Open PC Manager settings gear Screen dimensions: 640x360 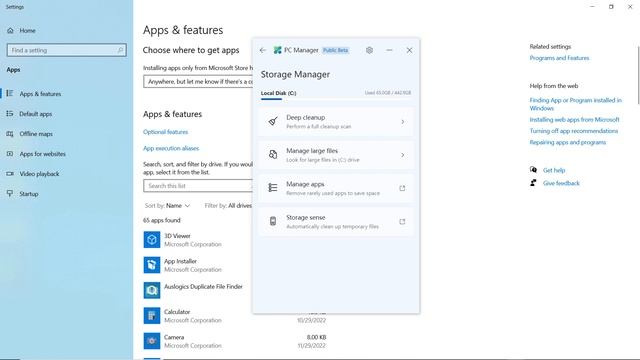(369, 50)
